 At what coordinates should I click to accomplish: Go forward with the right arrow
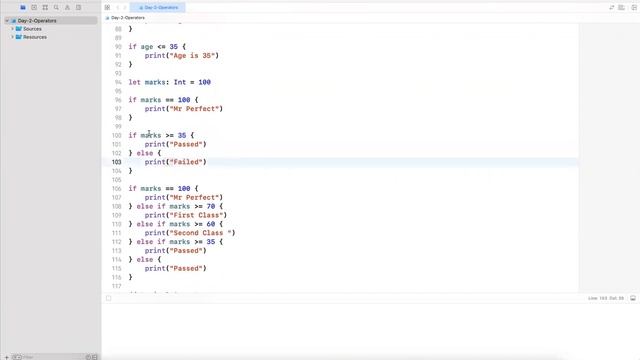[x=125, y=7]
